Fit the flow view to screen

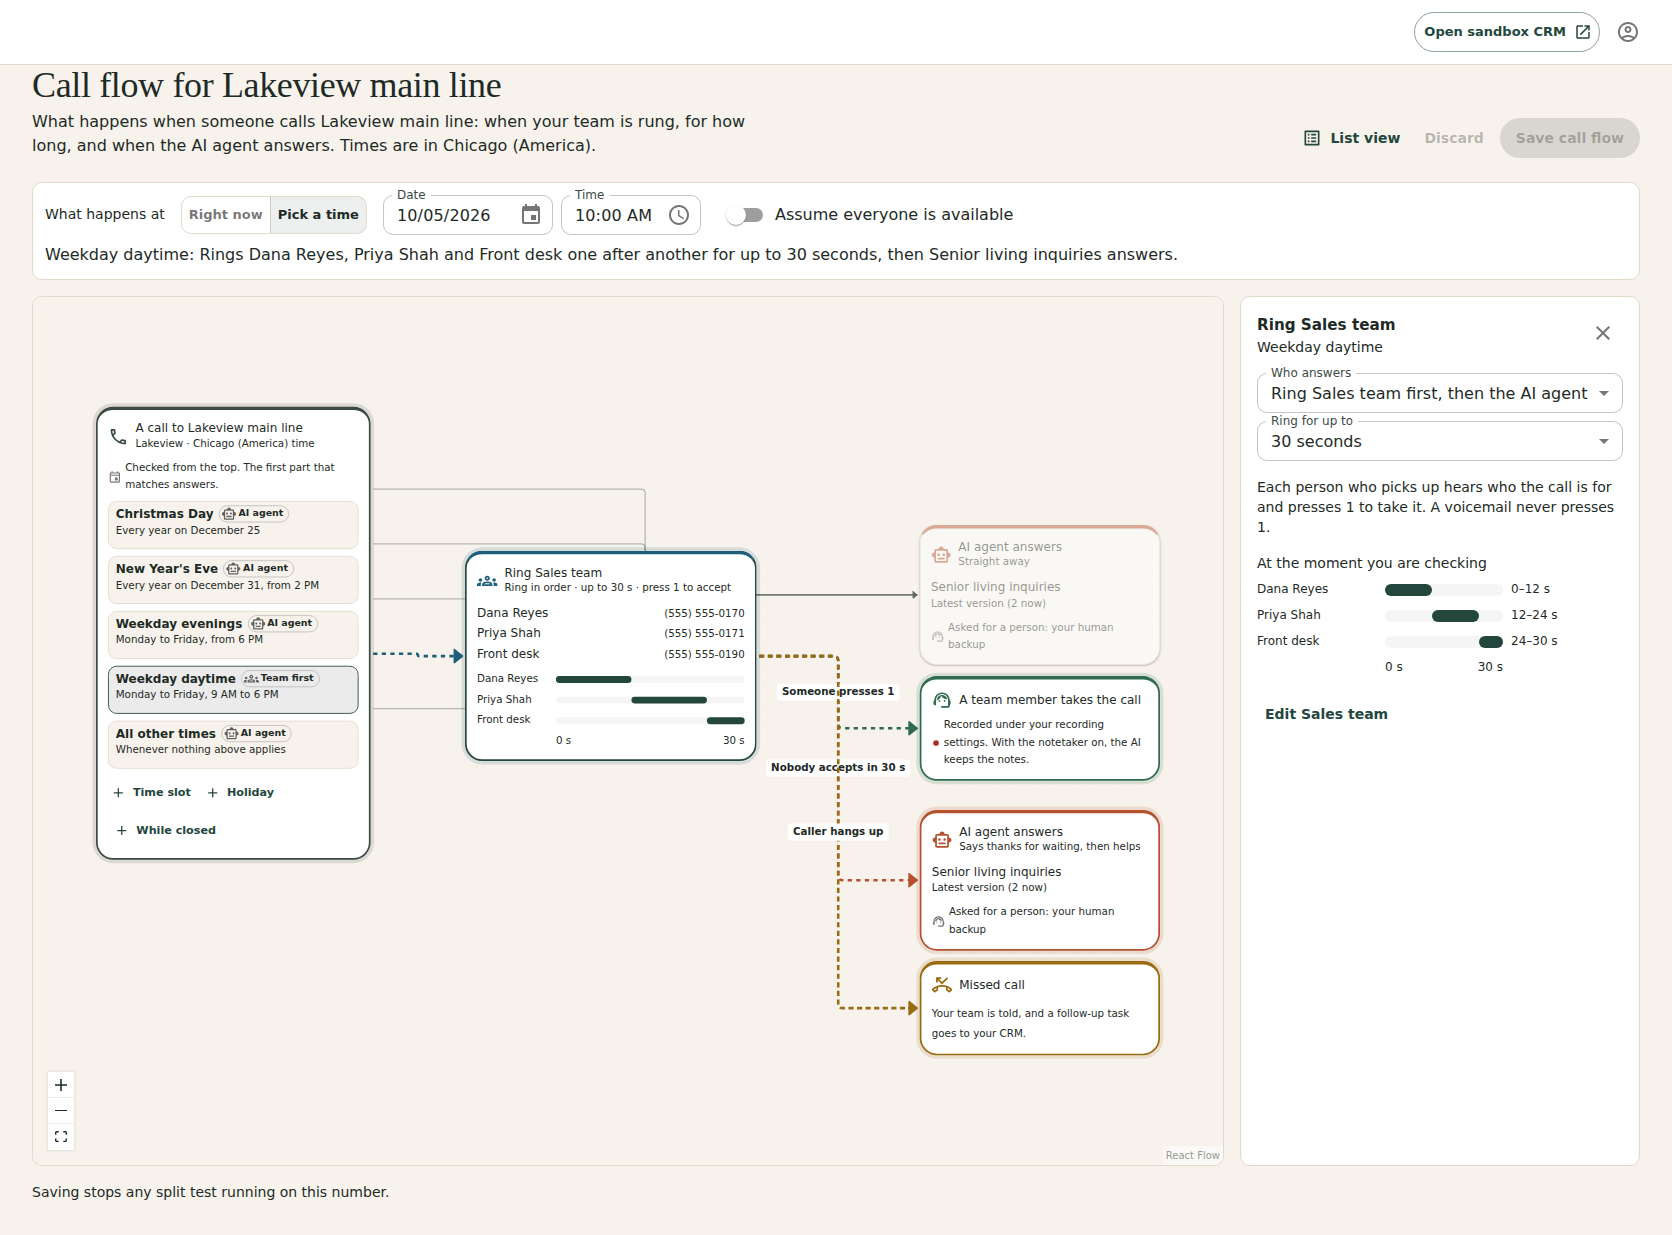pyautogui.click(x=61, y=1137)
